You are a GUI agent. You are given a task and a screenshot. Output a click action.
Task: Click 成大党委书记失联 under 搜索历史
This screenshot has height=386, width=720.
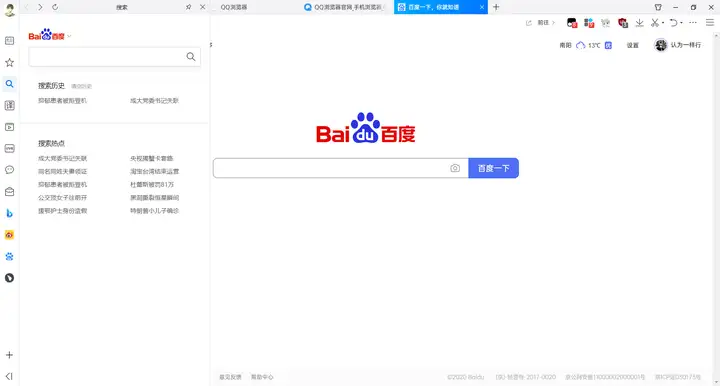pos(154,101)
